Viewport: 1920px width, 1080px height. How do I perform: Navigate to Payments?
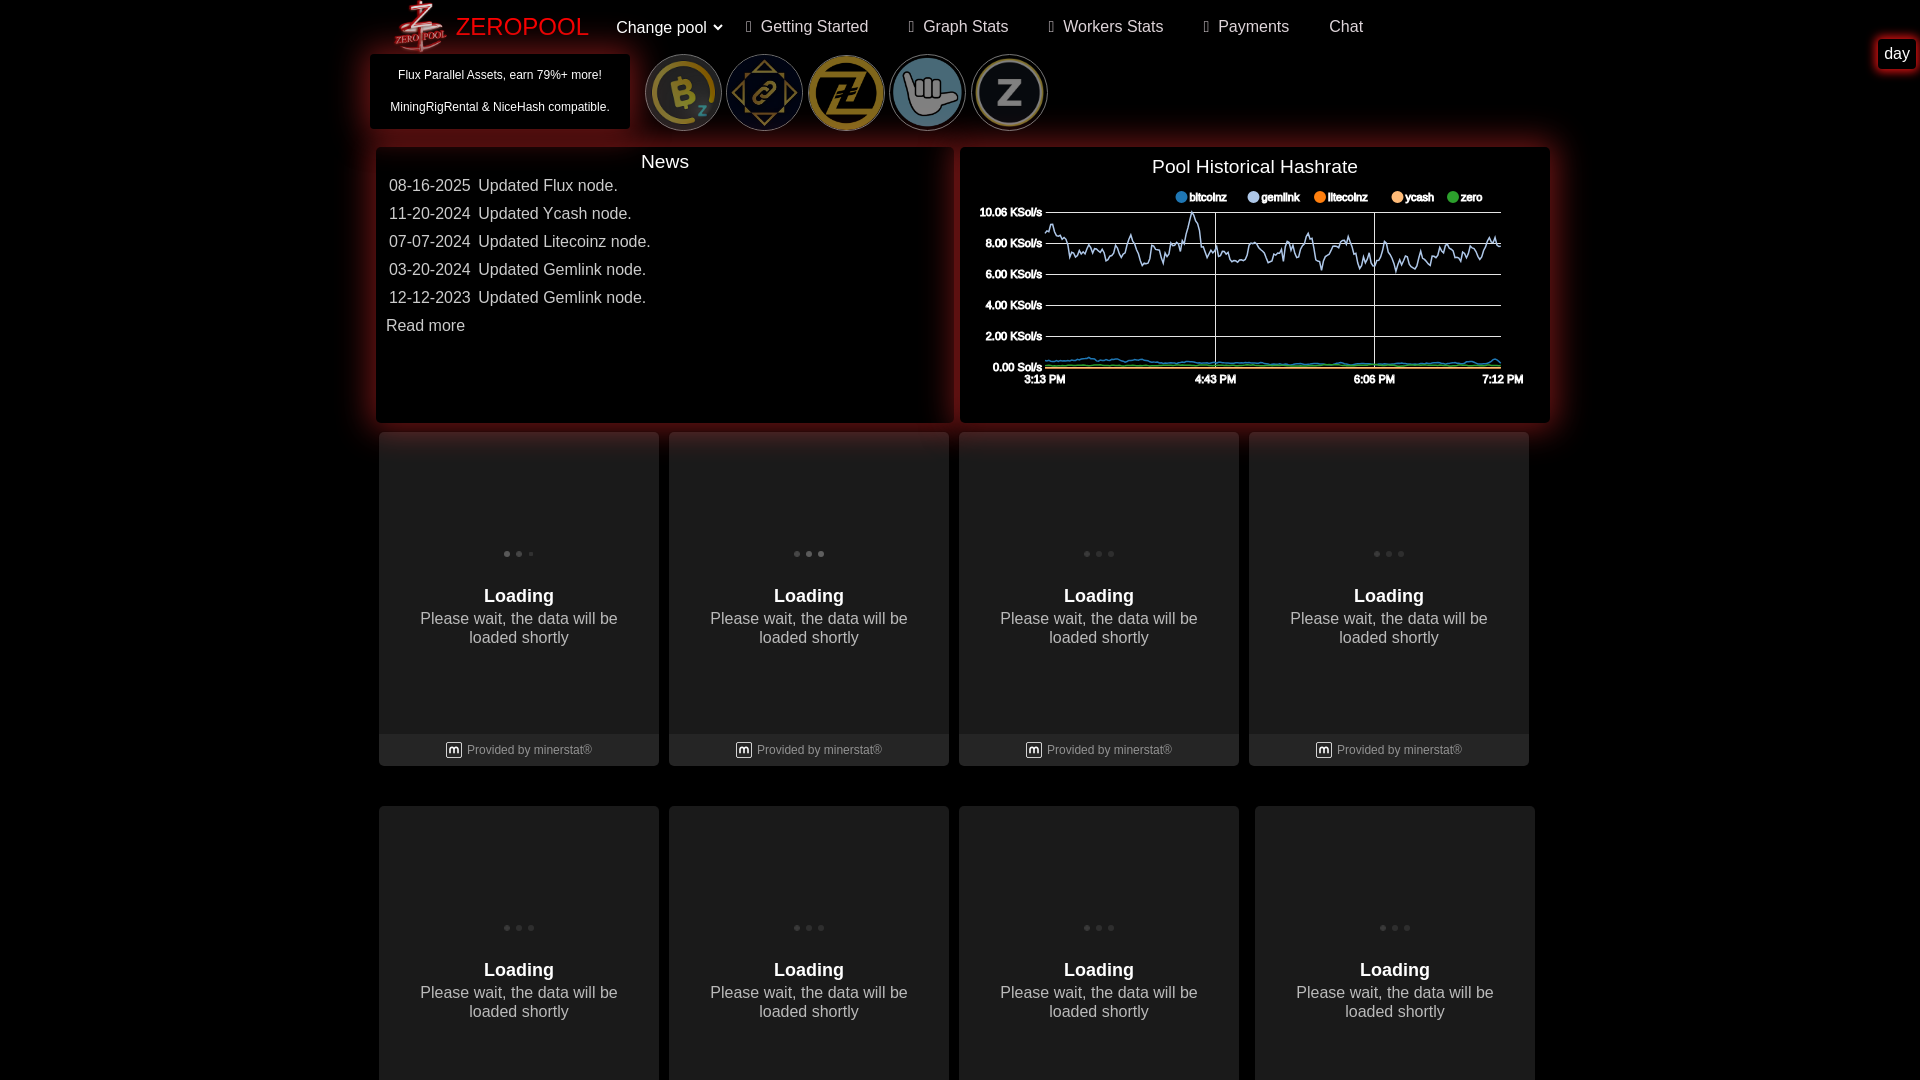pyautogui.click(x=1246, y=27)
